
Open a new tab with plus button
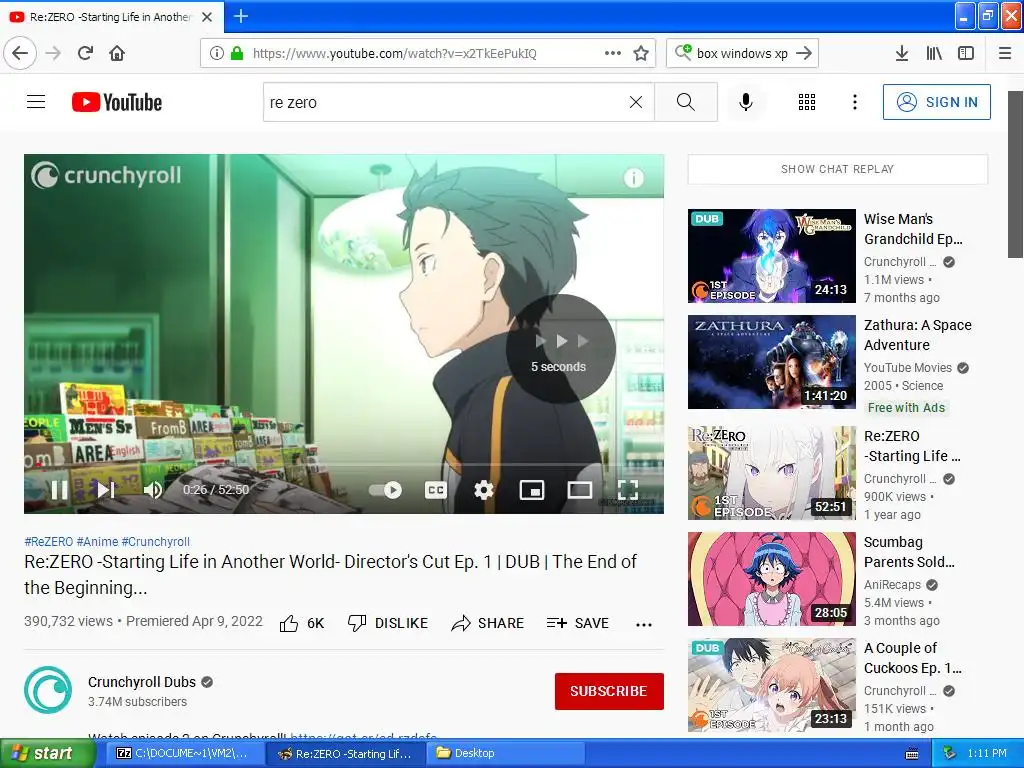(241, 16)
